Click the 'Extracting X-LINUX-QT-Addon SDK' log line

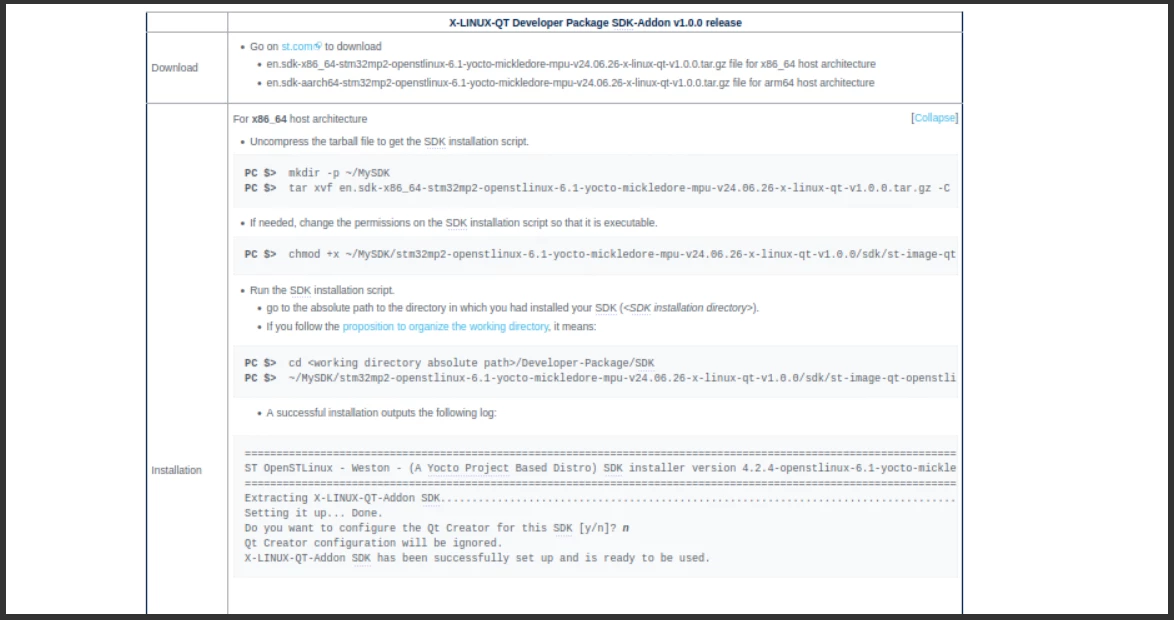coord(600,498)
